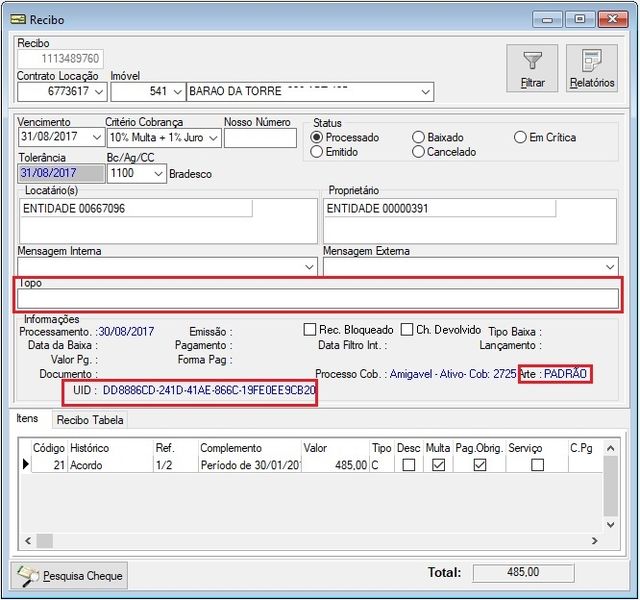
Task: Tick the Ch. Devolvido checkbox
Action: (407, 329)
